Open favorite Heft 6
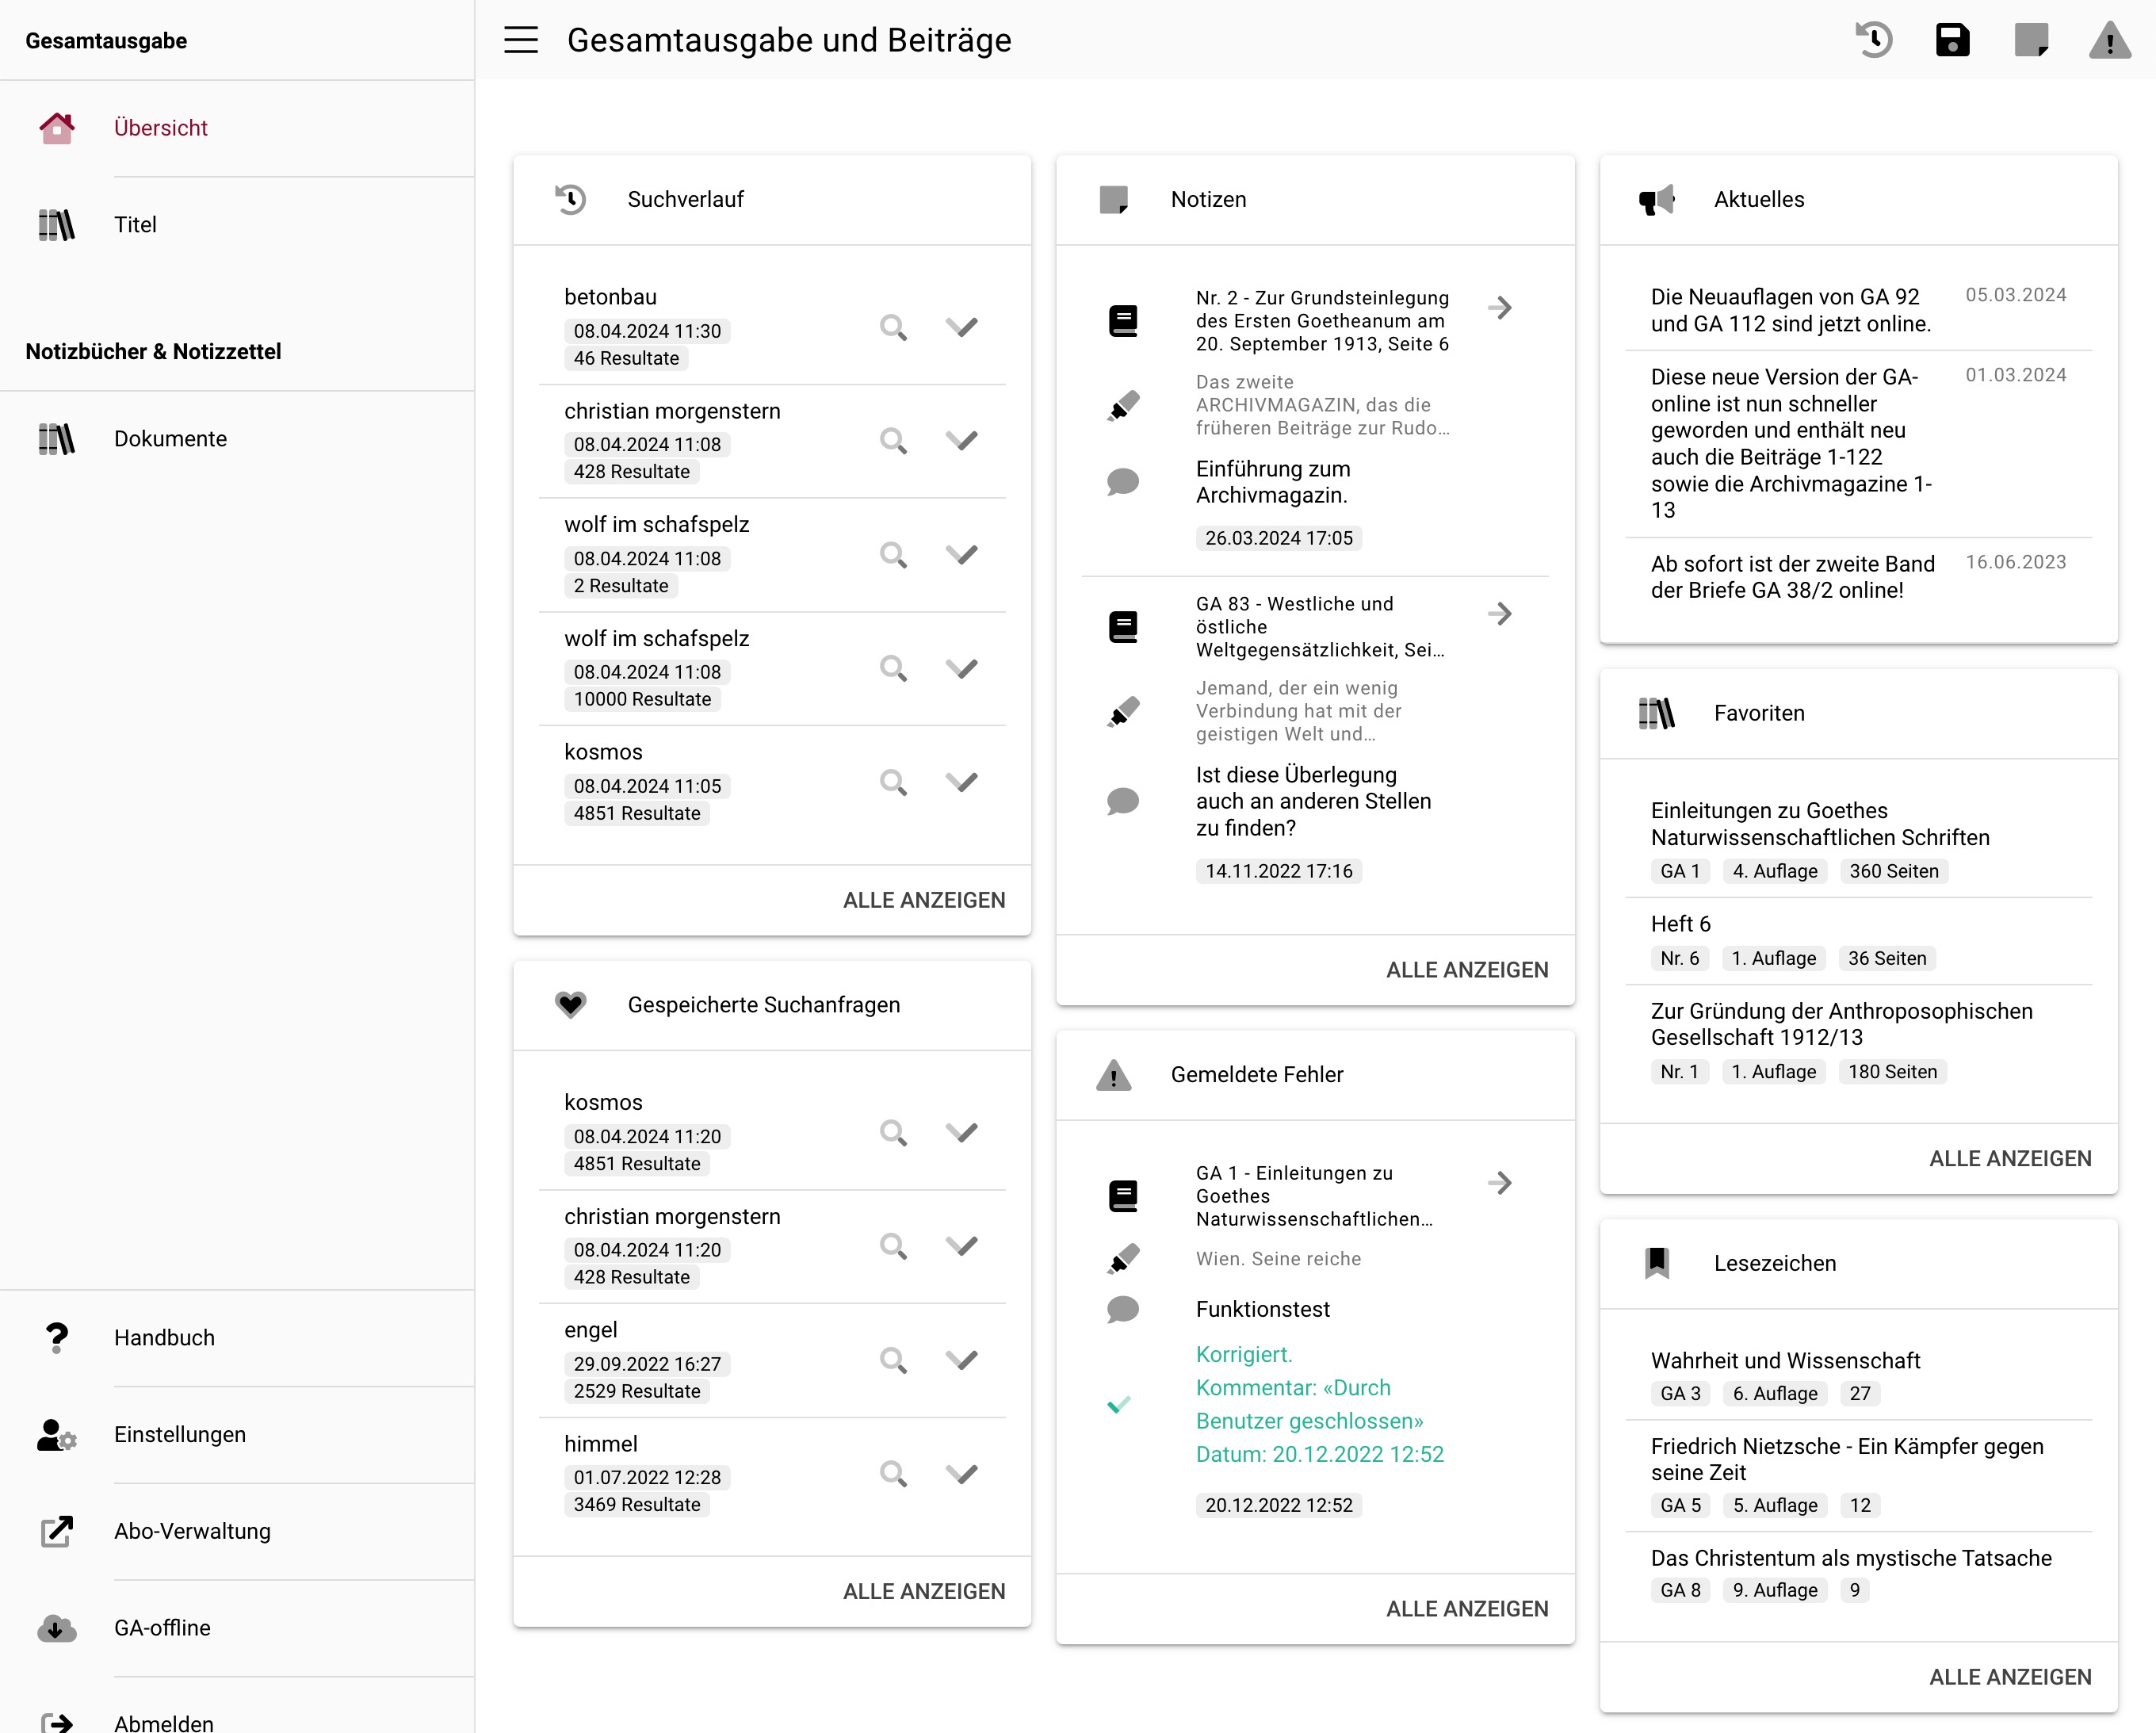 coord(1680,924)
